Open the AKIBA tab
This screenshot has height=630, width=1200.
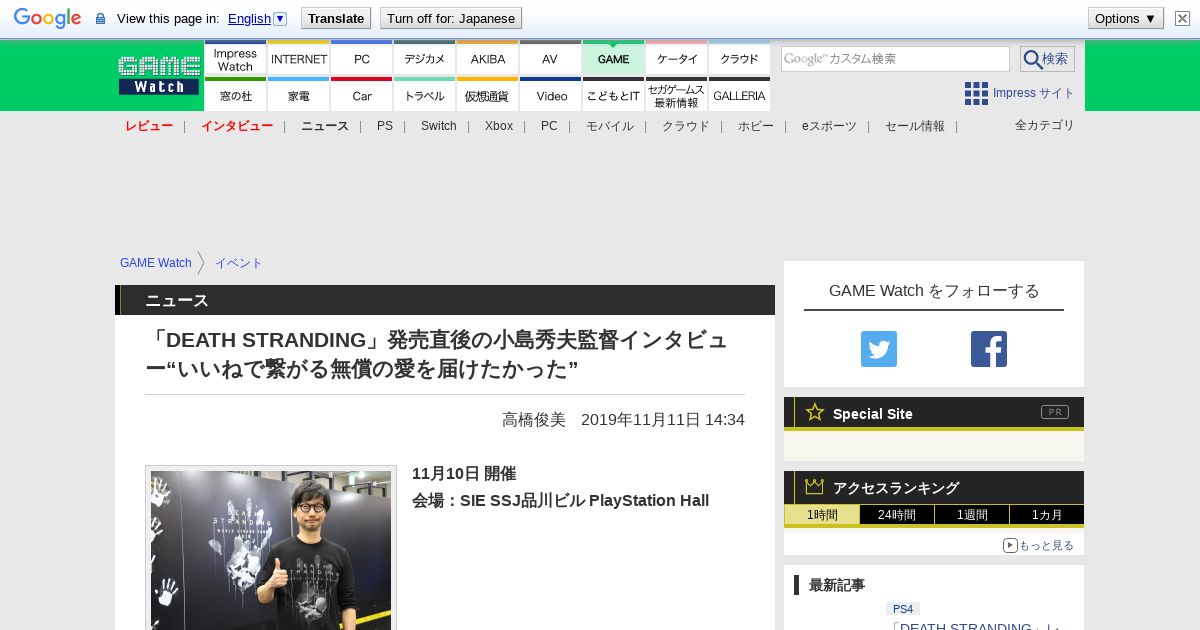coord(488,59)
